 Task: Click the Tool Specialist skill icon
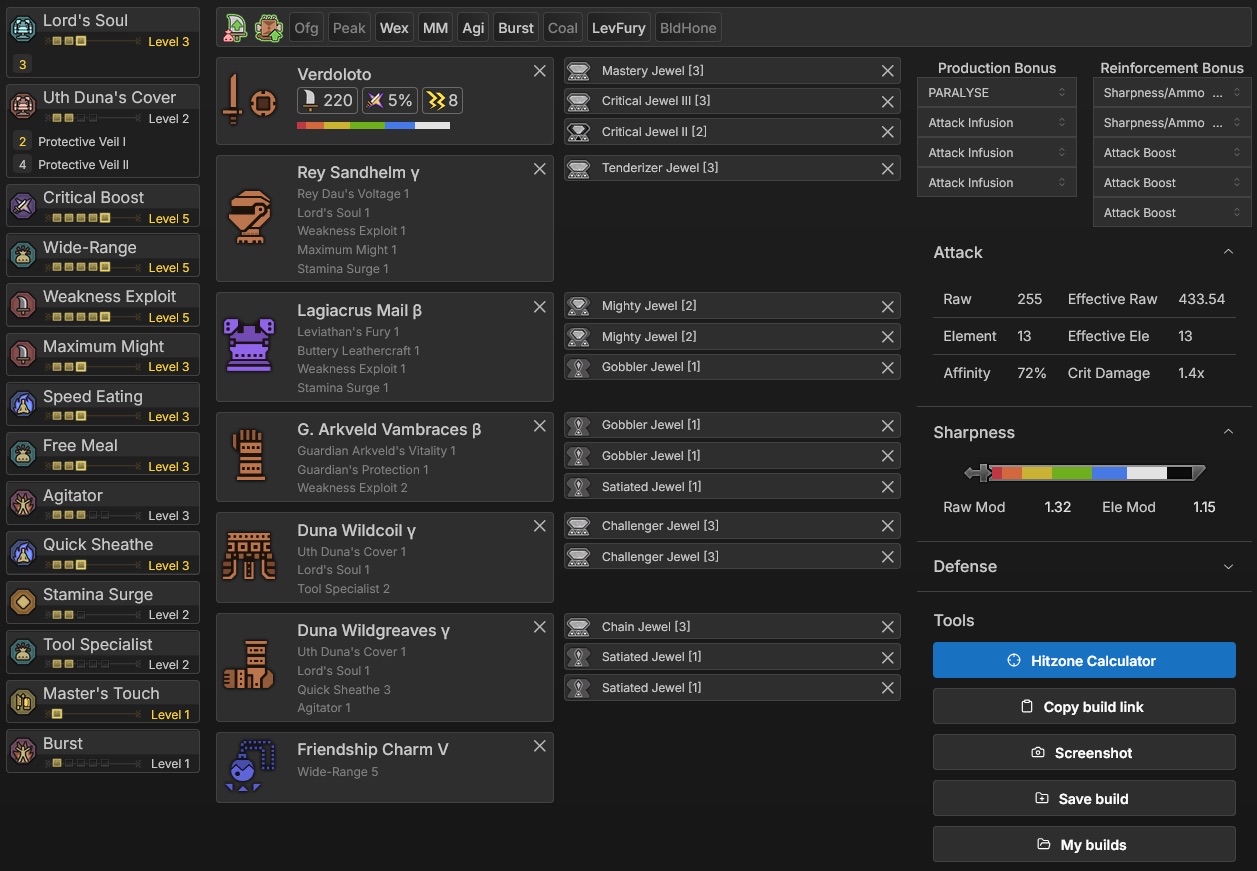tap(22, 652)
